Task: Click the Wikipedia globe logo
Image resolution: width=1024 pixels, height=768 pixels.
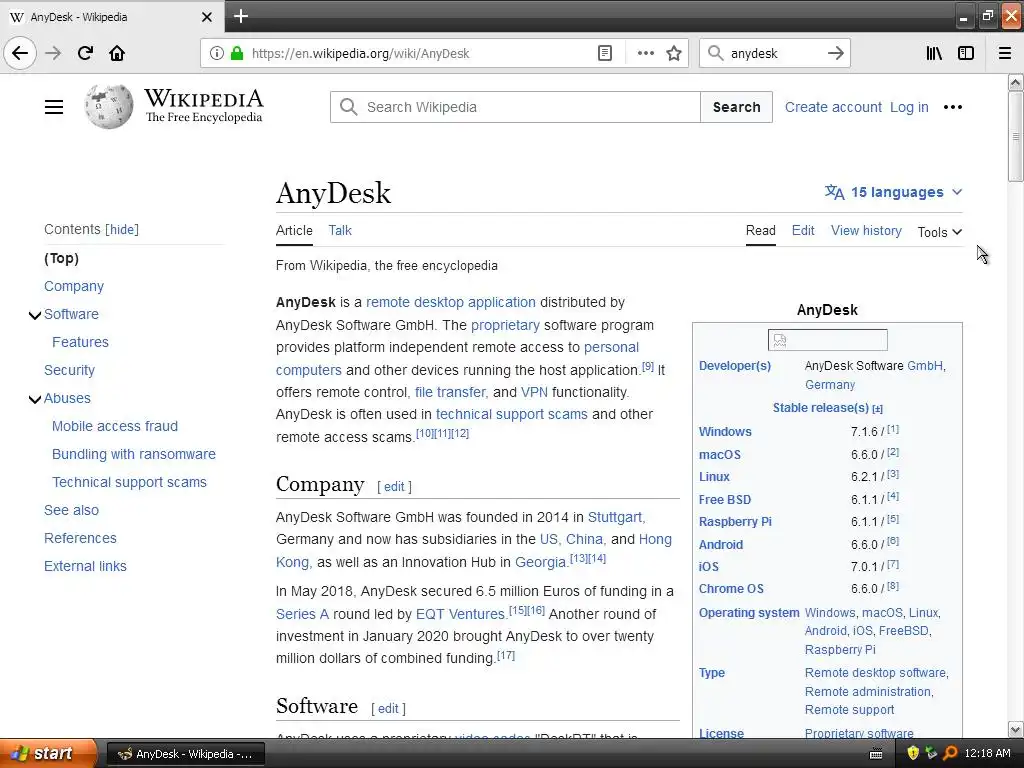Action: [108, 106]
